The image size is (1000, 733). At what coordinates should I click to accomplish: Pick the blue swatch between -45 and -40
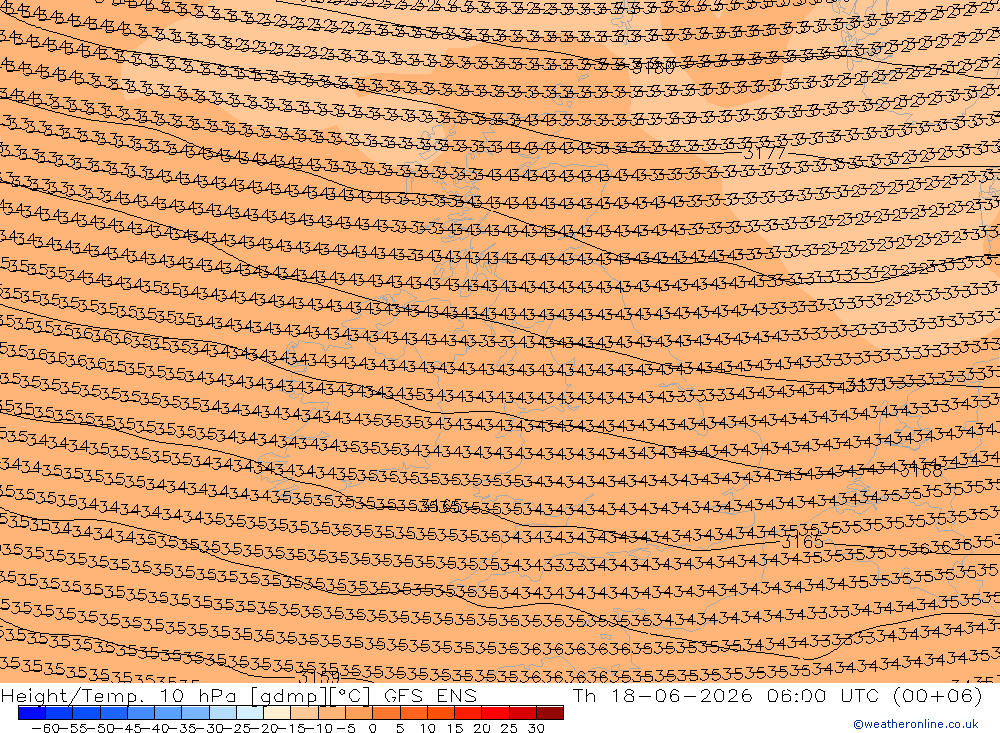tap(141, 713)
